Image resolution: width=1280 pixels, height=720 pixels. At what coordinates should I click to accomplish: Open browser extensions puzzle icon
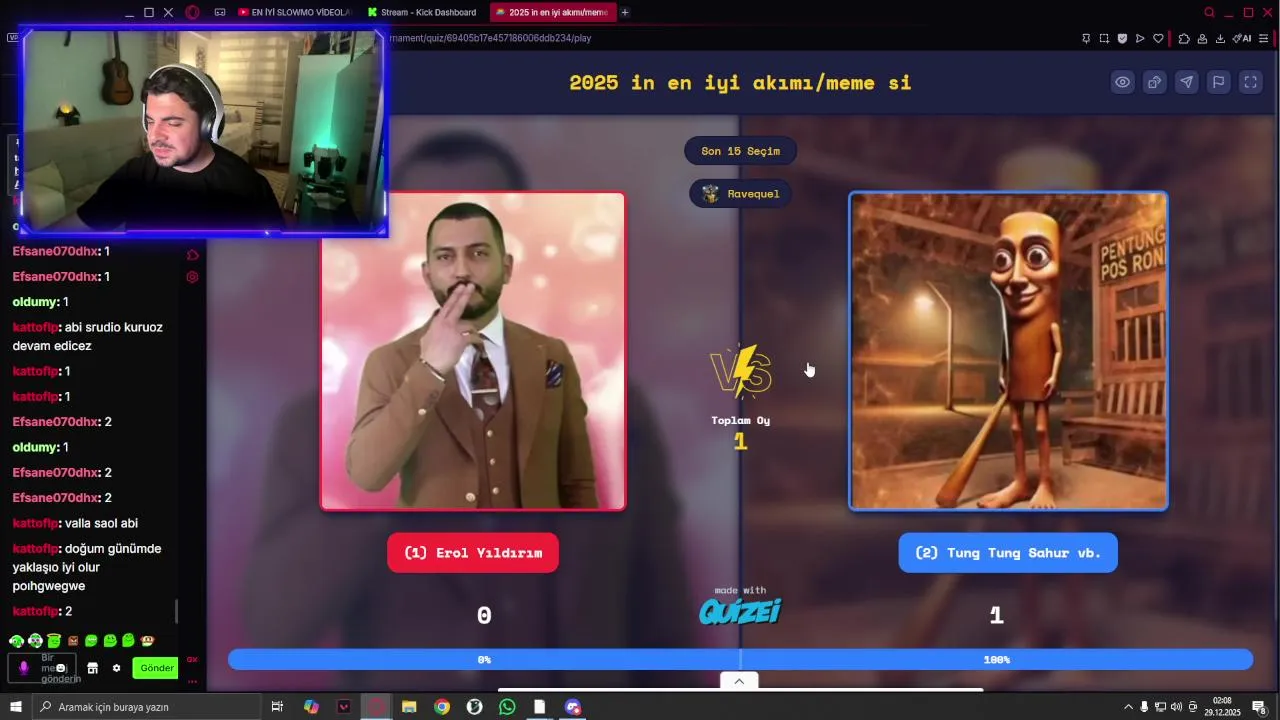[1184, 38]
